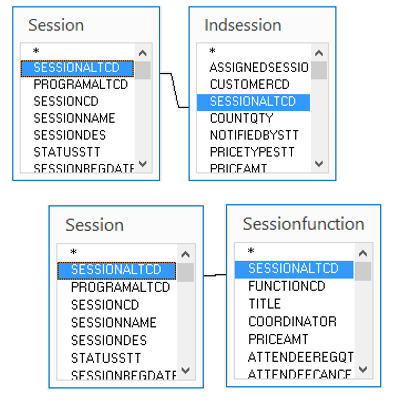Select highlighted SESSIONALTCD in Indsession table
Image resolution: width=405 pixels, height=401 pixels.
[253, 102]
